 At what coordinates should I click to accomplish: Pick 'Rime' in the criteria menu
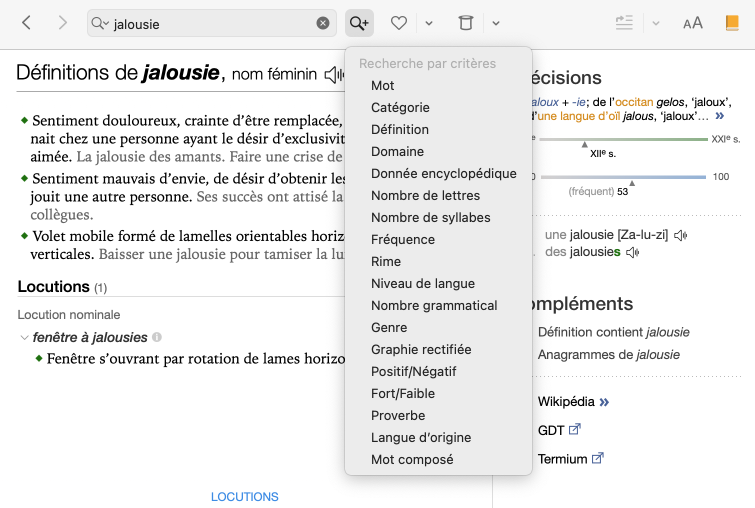pyautogui.click(x=385, y=261)
